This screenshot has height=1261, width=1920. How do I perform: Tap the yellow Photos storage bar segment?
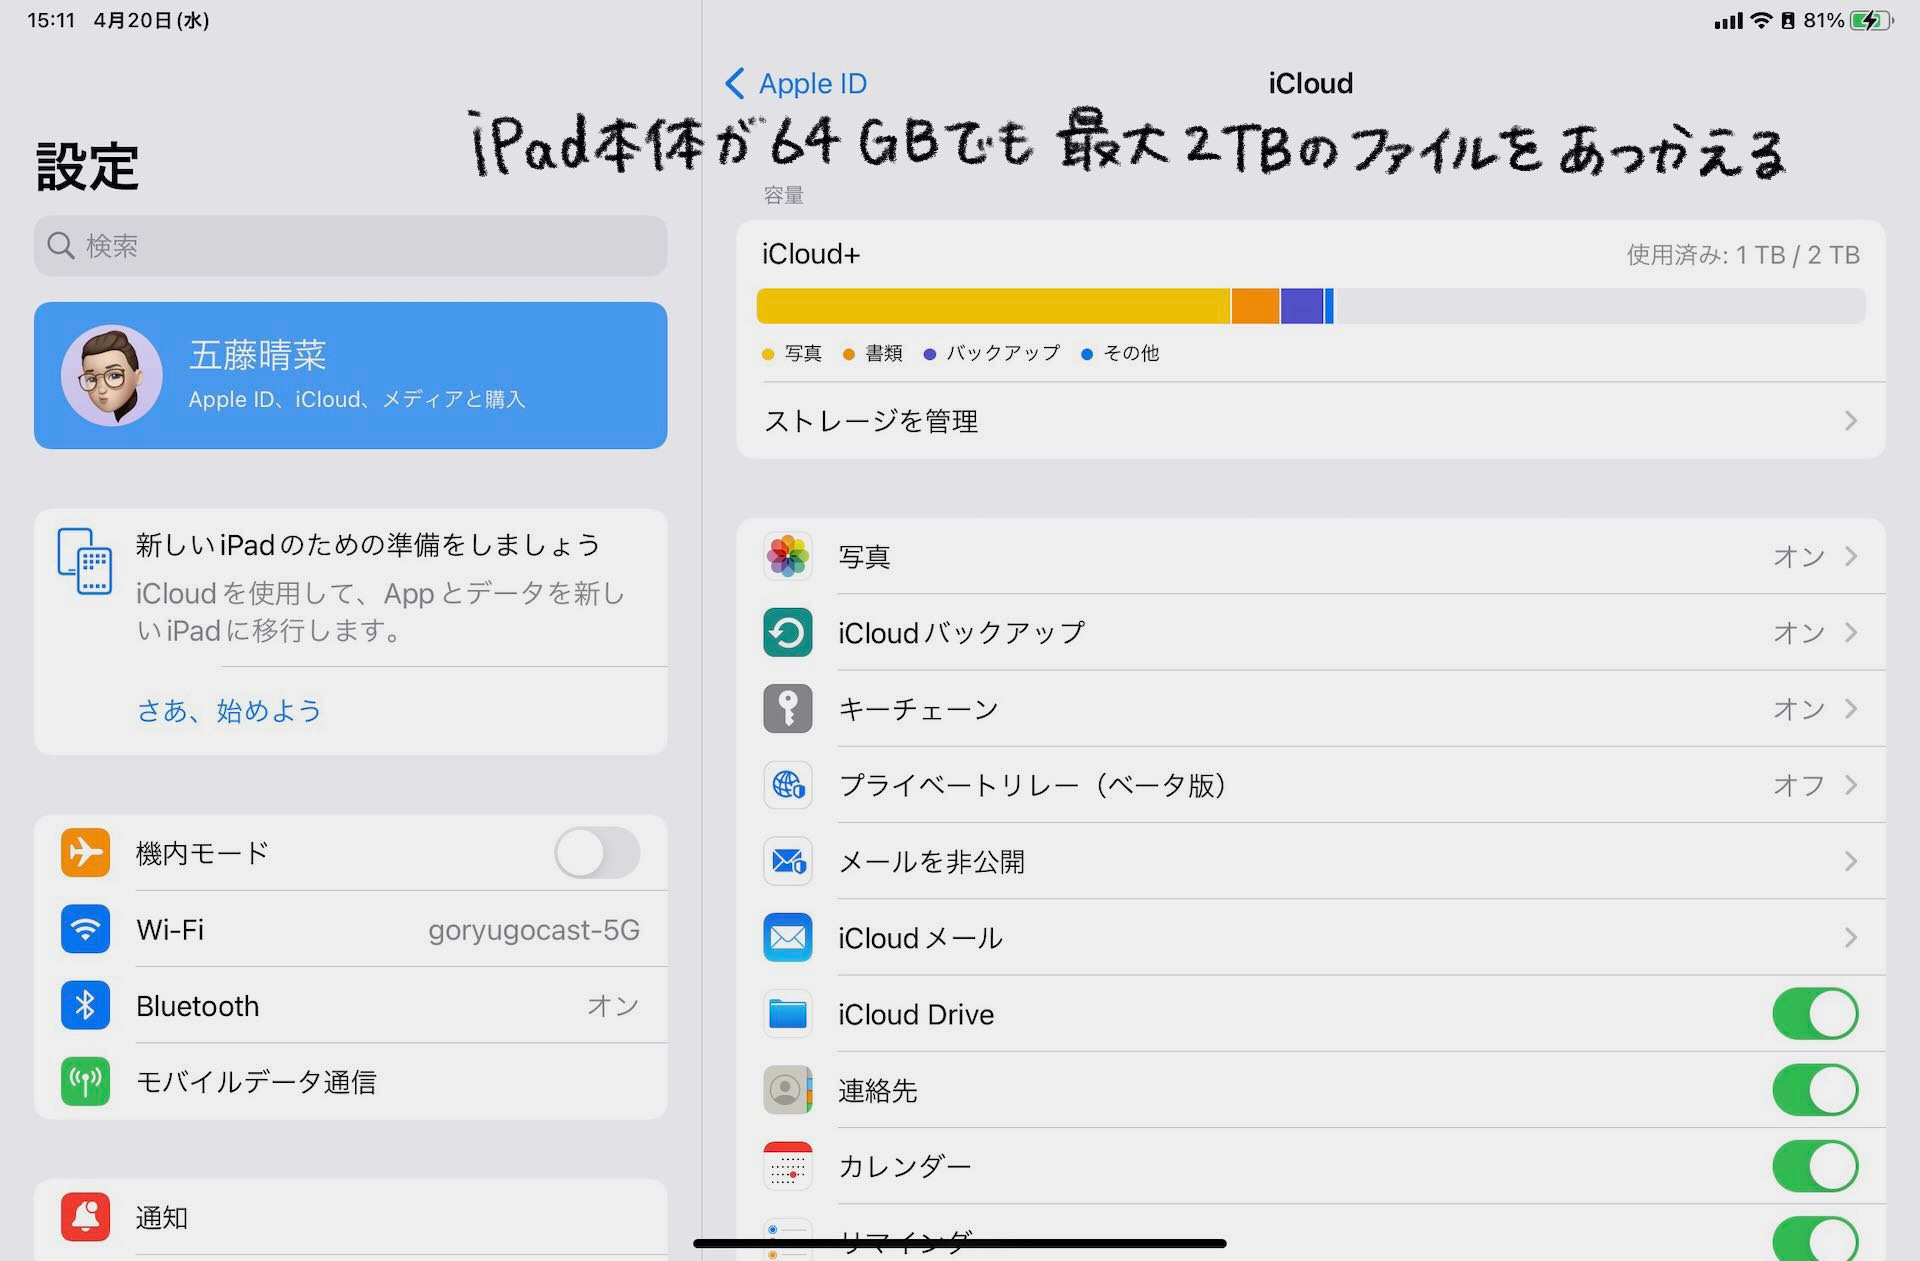pyautogui.click(x=993, y=306)
